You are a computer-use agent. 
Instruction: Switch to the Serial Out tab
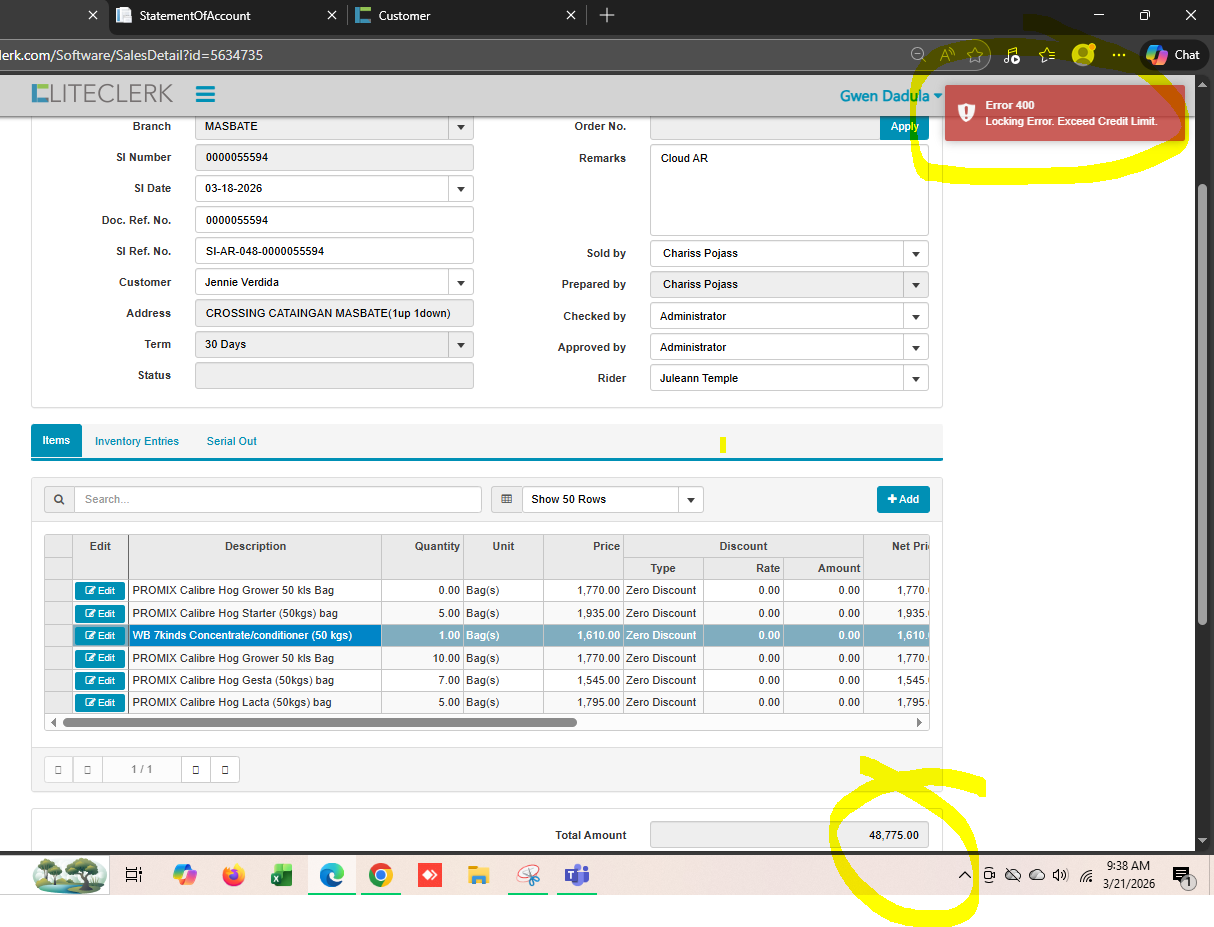click(x=232, y=441)
